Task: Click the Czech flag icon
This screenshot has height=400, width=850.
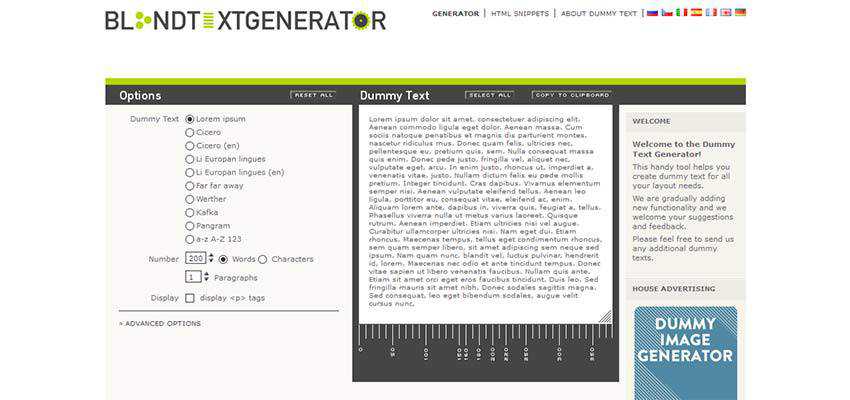Action: (x=667, y=13)
